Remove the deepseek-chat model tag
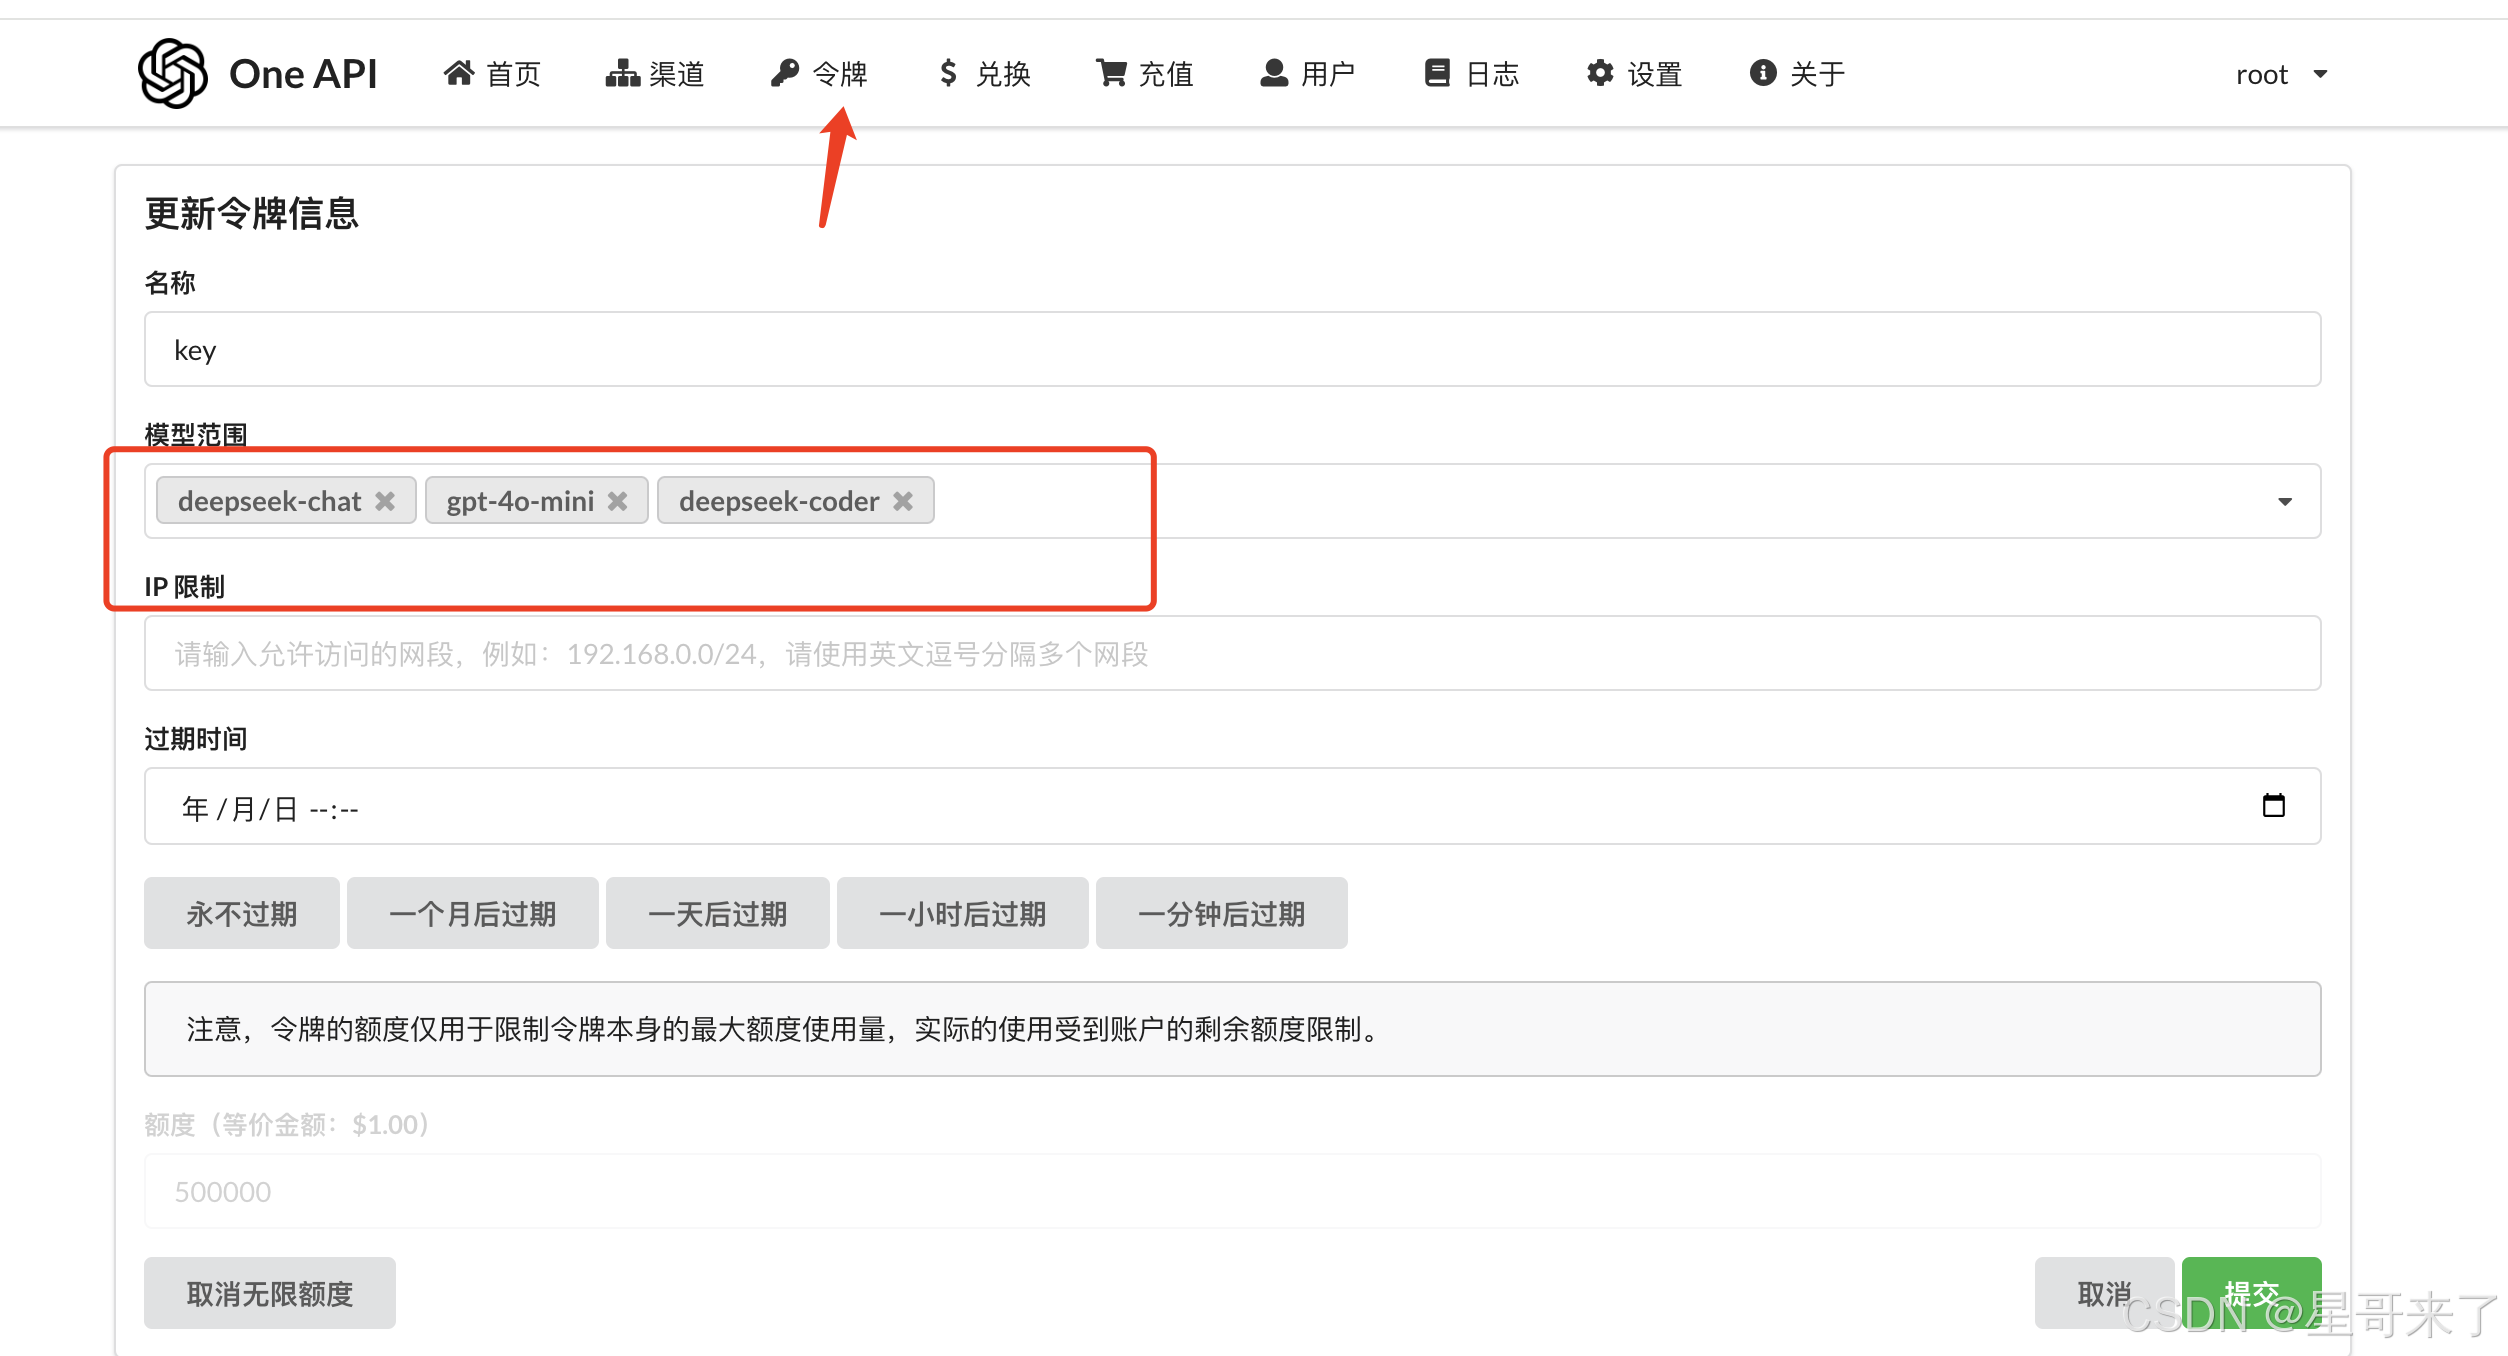Image resolution: width=2508 pixels, height=1356 pixels. (385, 501)
